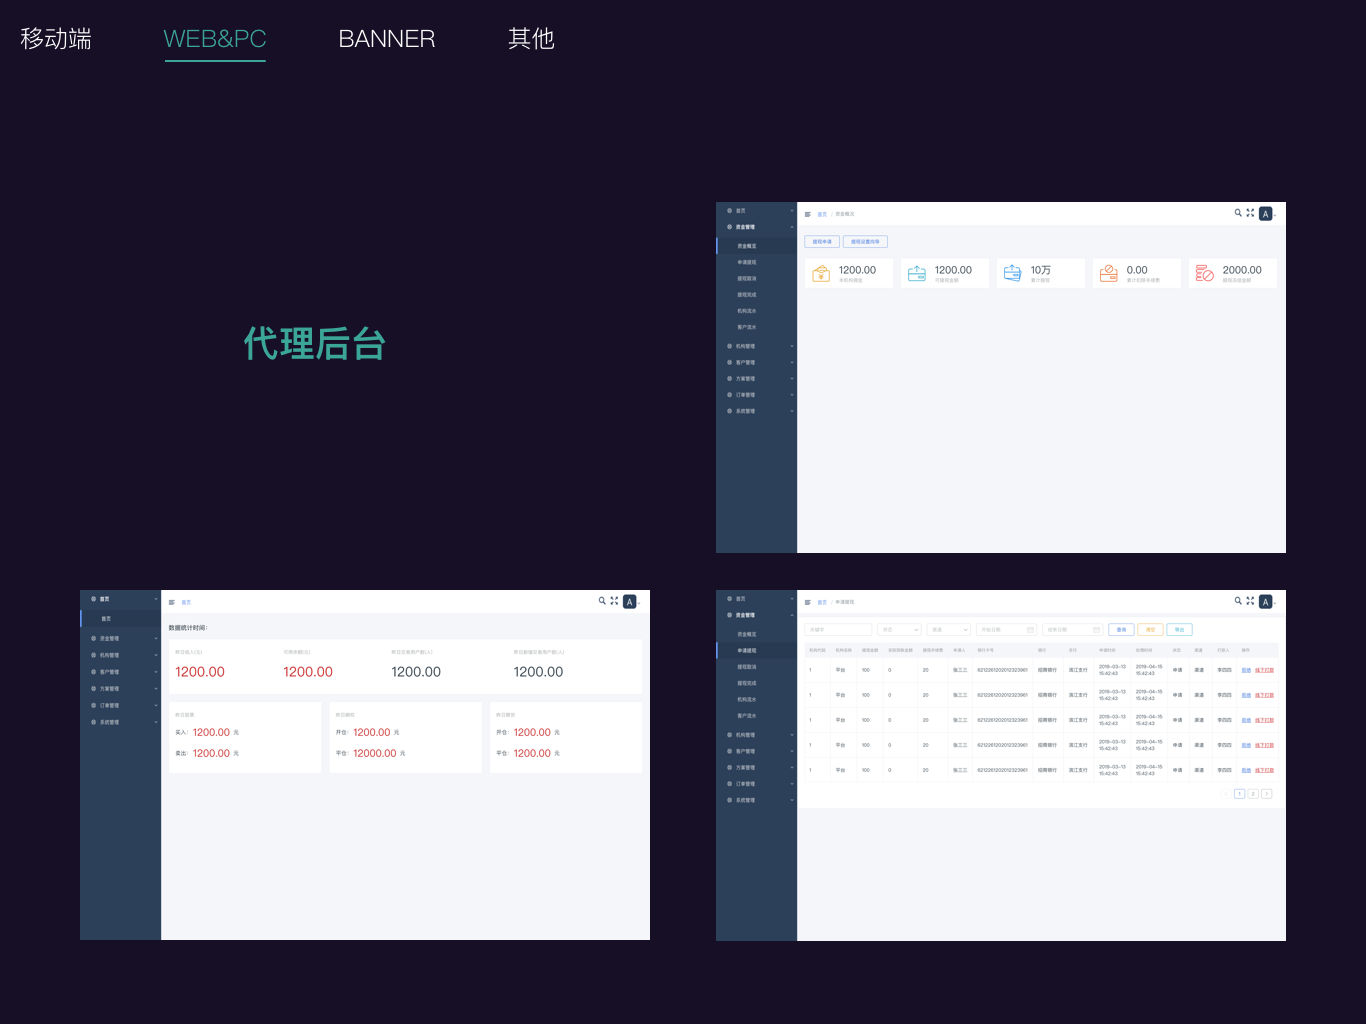Click teal 导出 button in withdrawal table
Viewport: 1366px width, 1024px height.
(x=1179, y=630)
